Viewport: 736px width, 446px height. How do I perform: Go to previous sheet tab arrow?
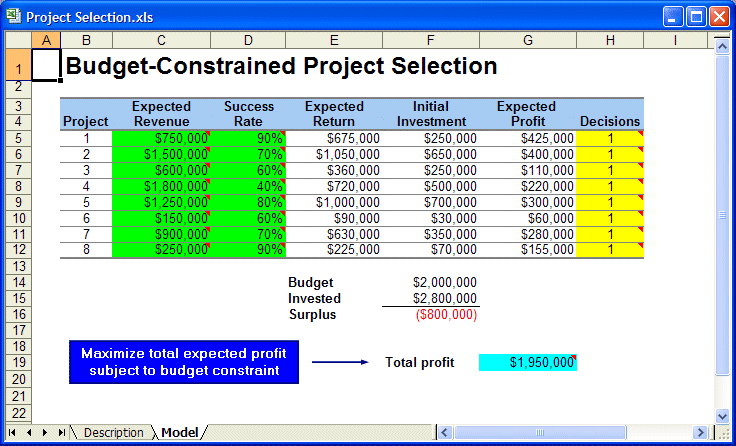(29, 432)
